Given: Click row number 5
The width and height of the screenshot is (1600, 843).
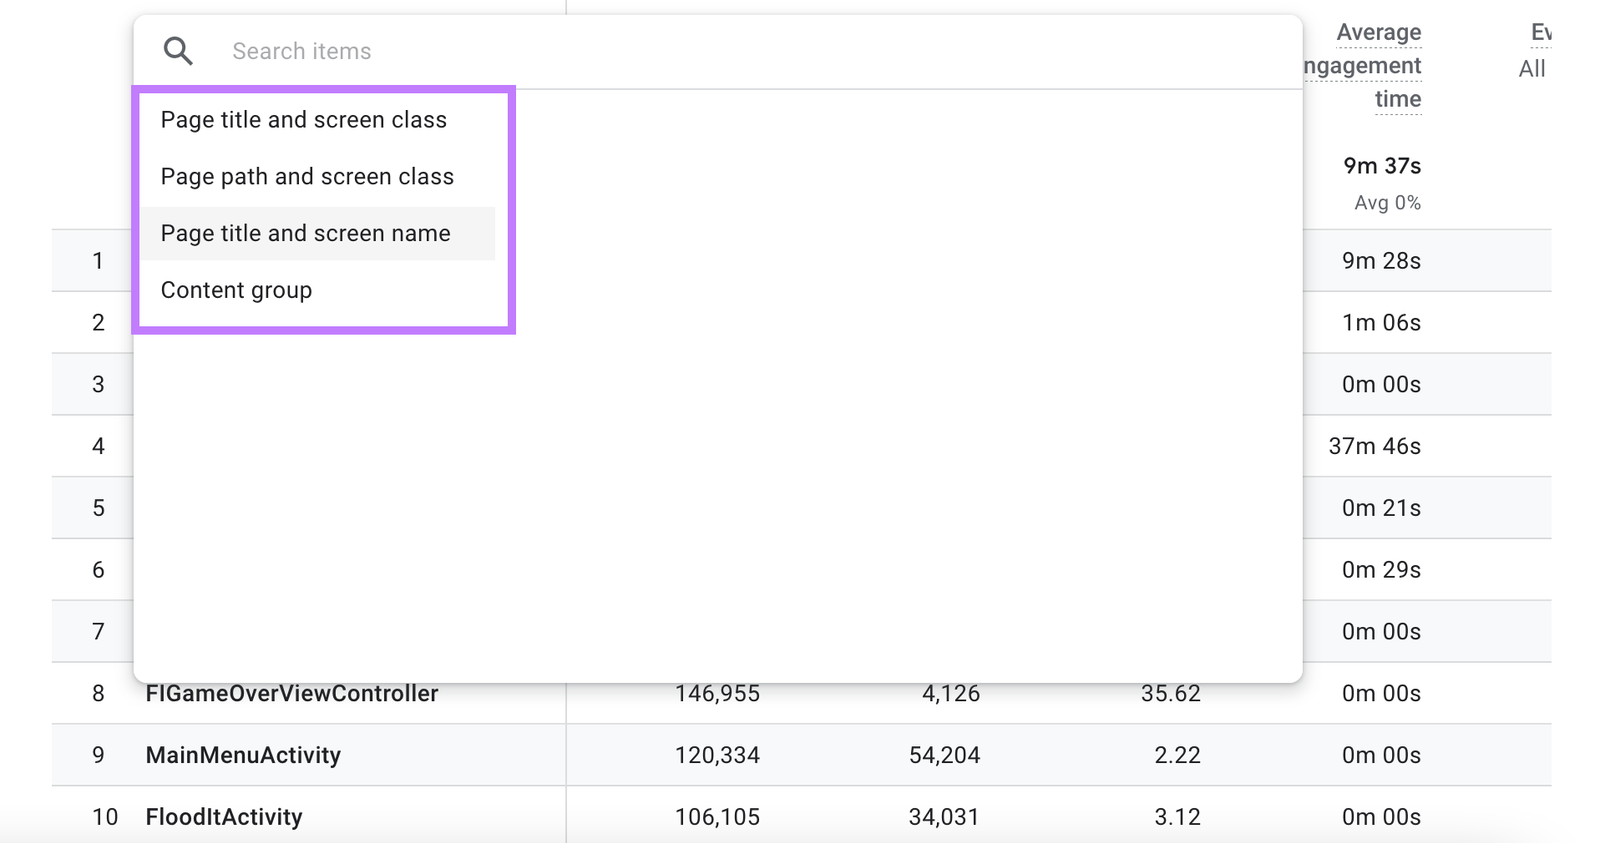Looking at the screenshot, I should (98, 508).
